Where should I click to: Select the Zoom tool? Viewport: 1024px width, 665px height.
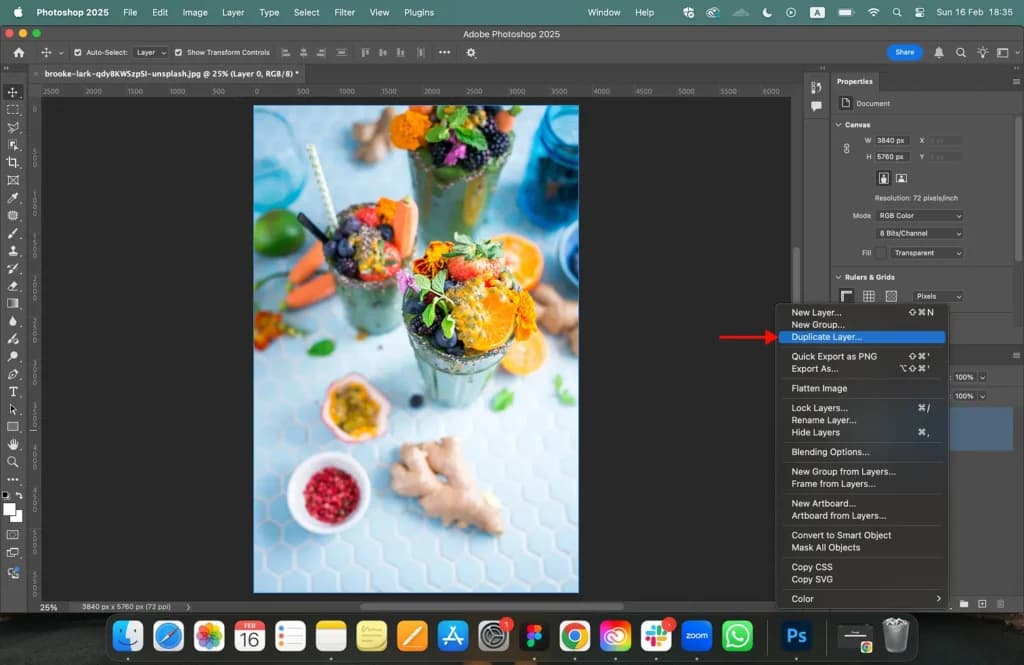coord(13,462)
